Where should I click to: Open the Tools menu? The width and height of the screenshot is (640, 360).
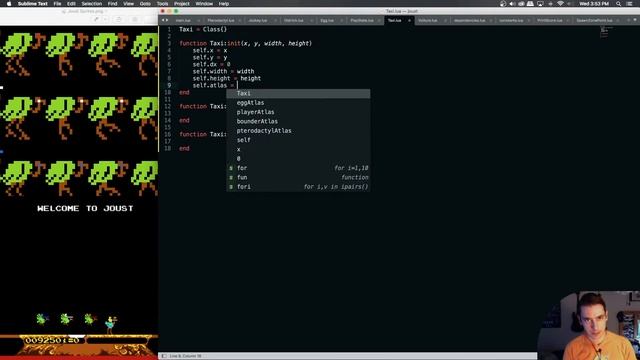point(162,4)
